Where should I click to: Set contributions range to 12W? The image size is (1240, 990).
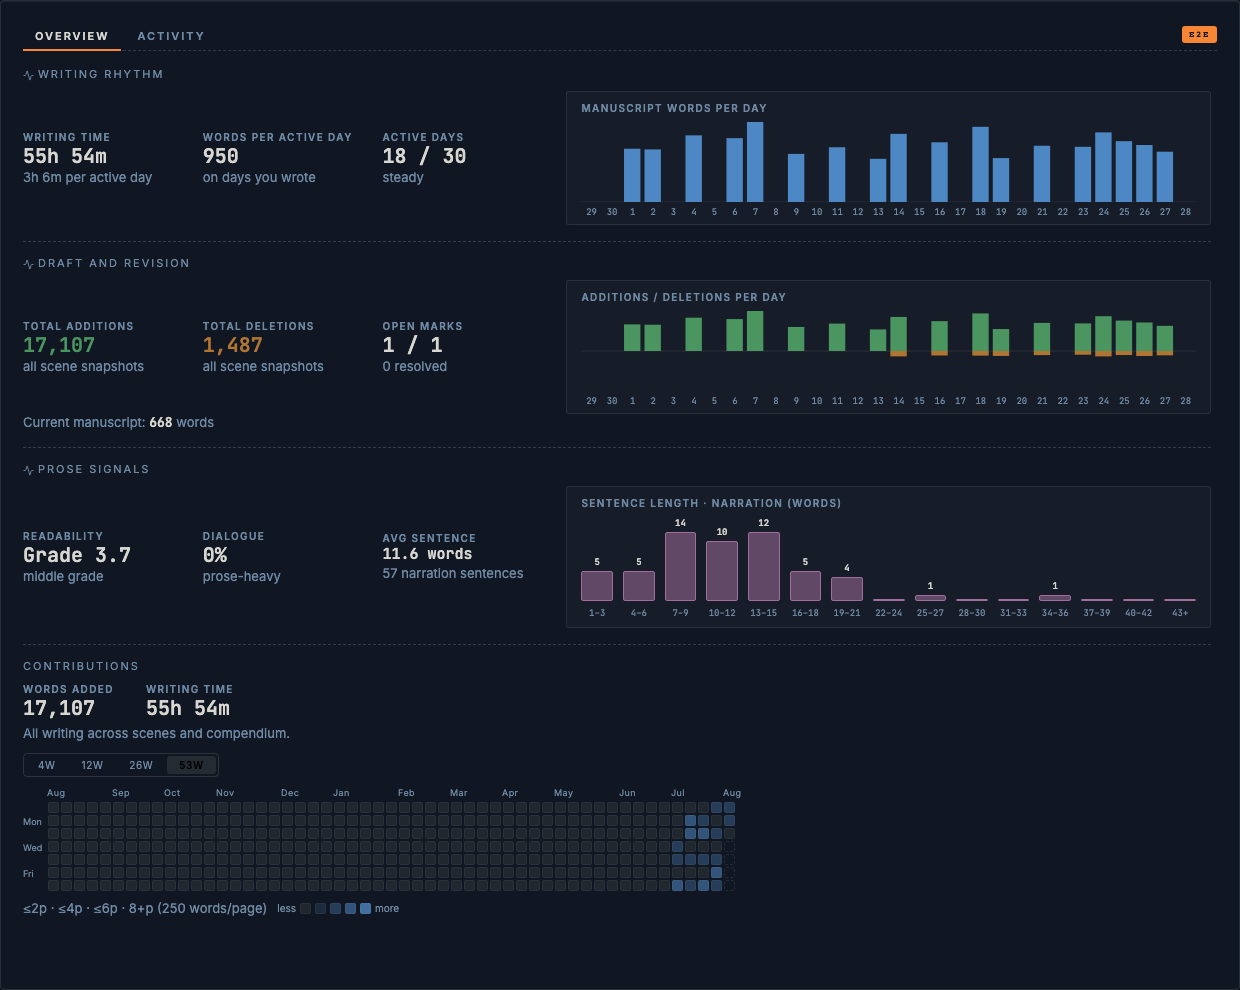tap(92, 765)
